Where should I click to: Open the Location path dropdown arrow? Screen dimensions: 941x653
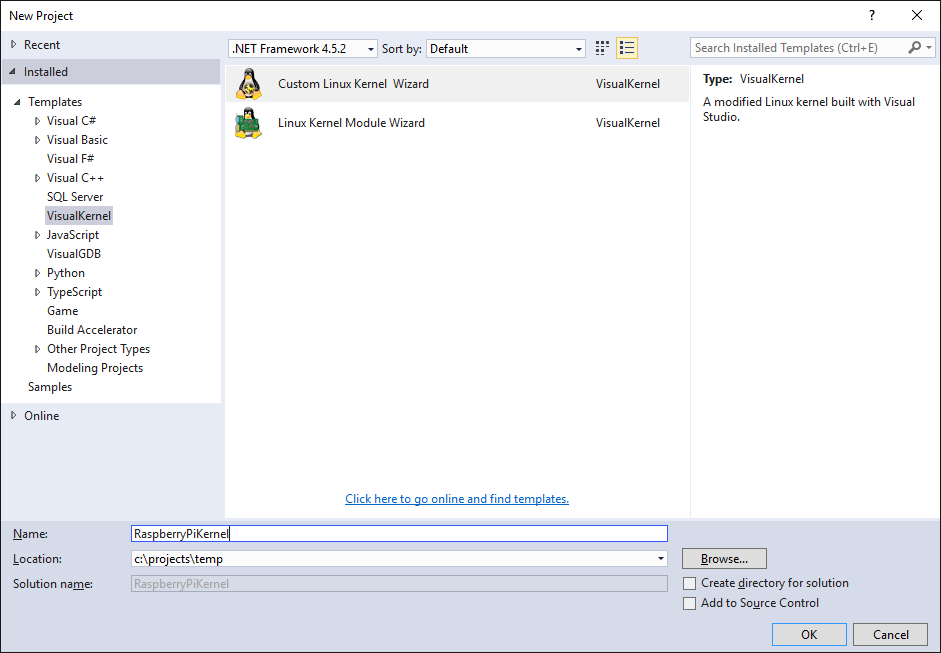coord(660,559)
